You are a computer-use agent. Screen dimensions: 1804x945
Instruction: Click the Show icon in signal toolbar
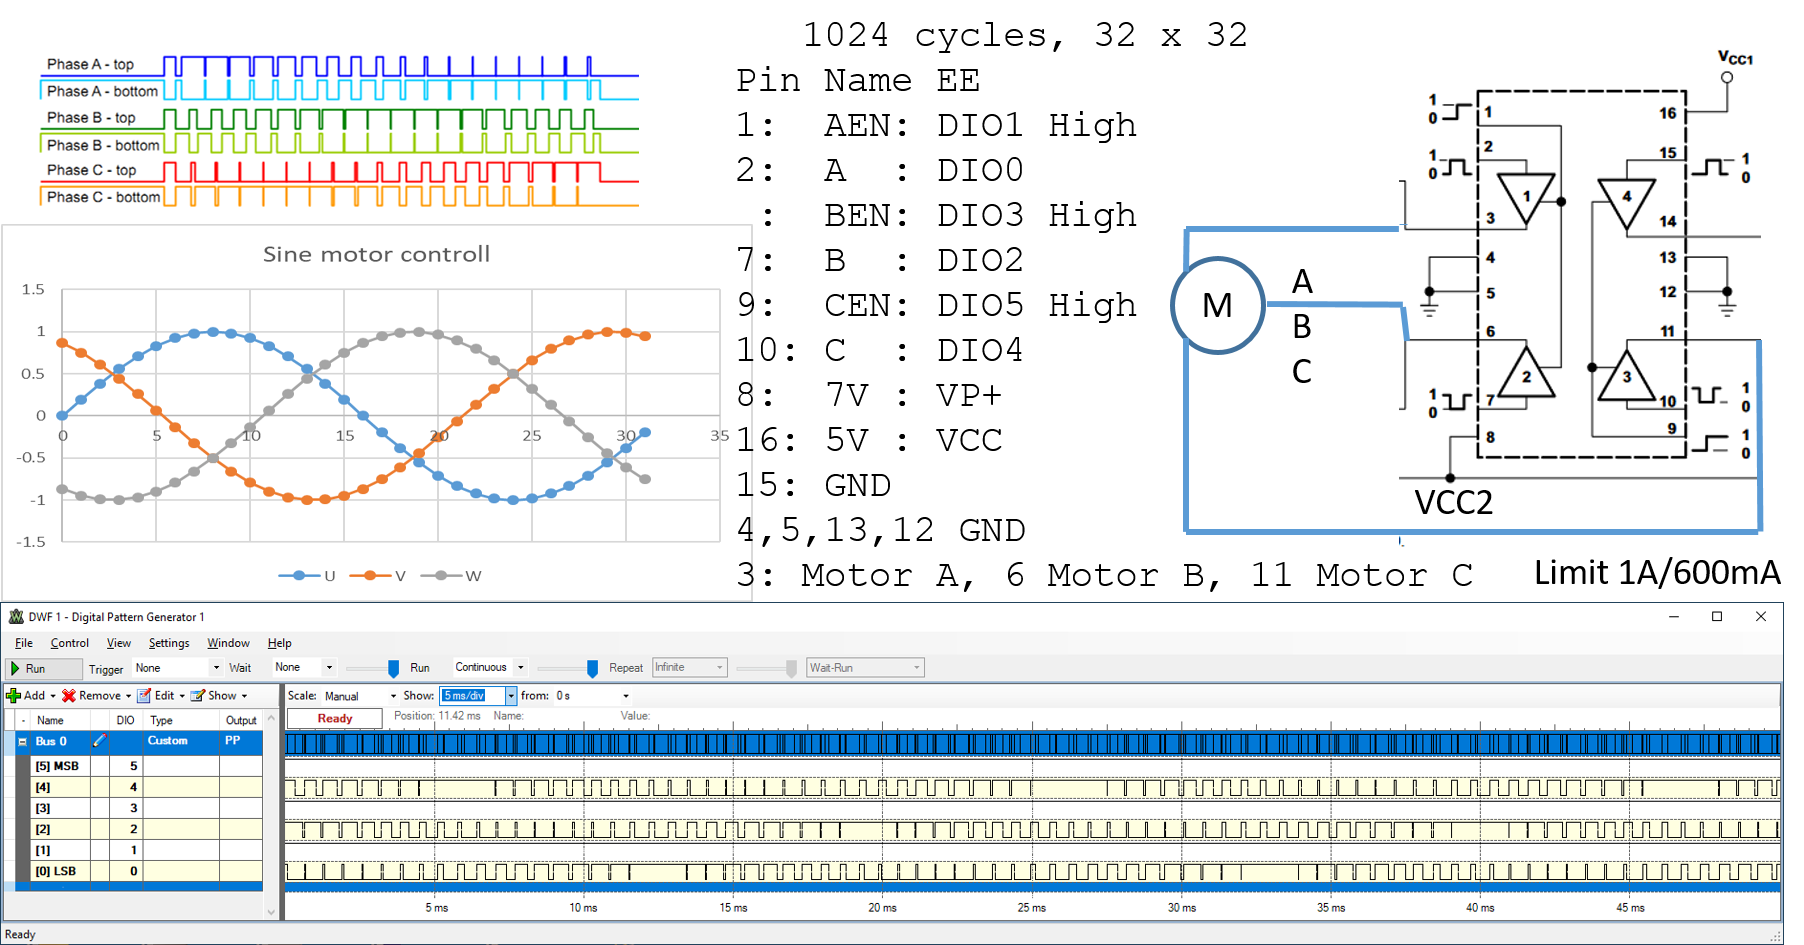(x=198, y=695)
